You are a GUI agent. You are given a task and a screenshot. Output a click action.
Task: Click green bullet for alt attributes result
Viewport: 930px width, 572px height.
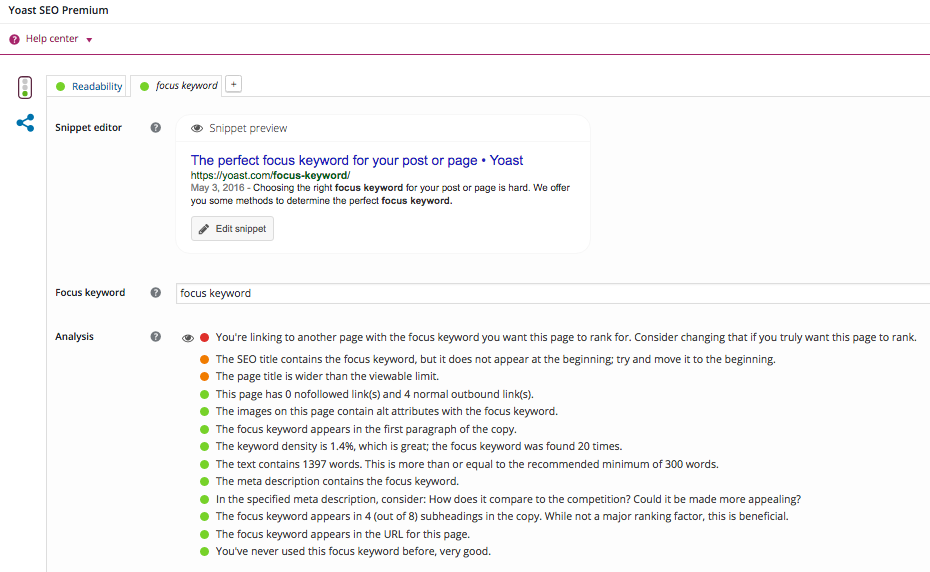[205, 412]
